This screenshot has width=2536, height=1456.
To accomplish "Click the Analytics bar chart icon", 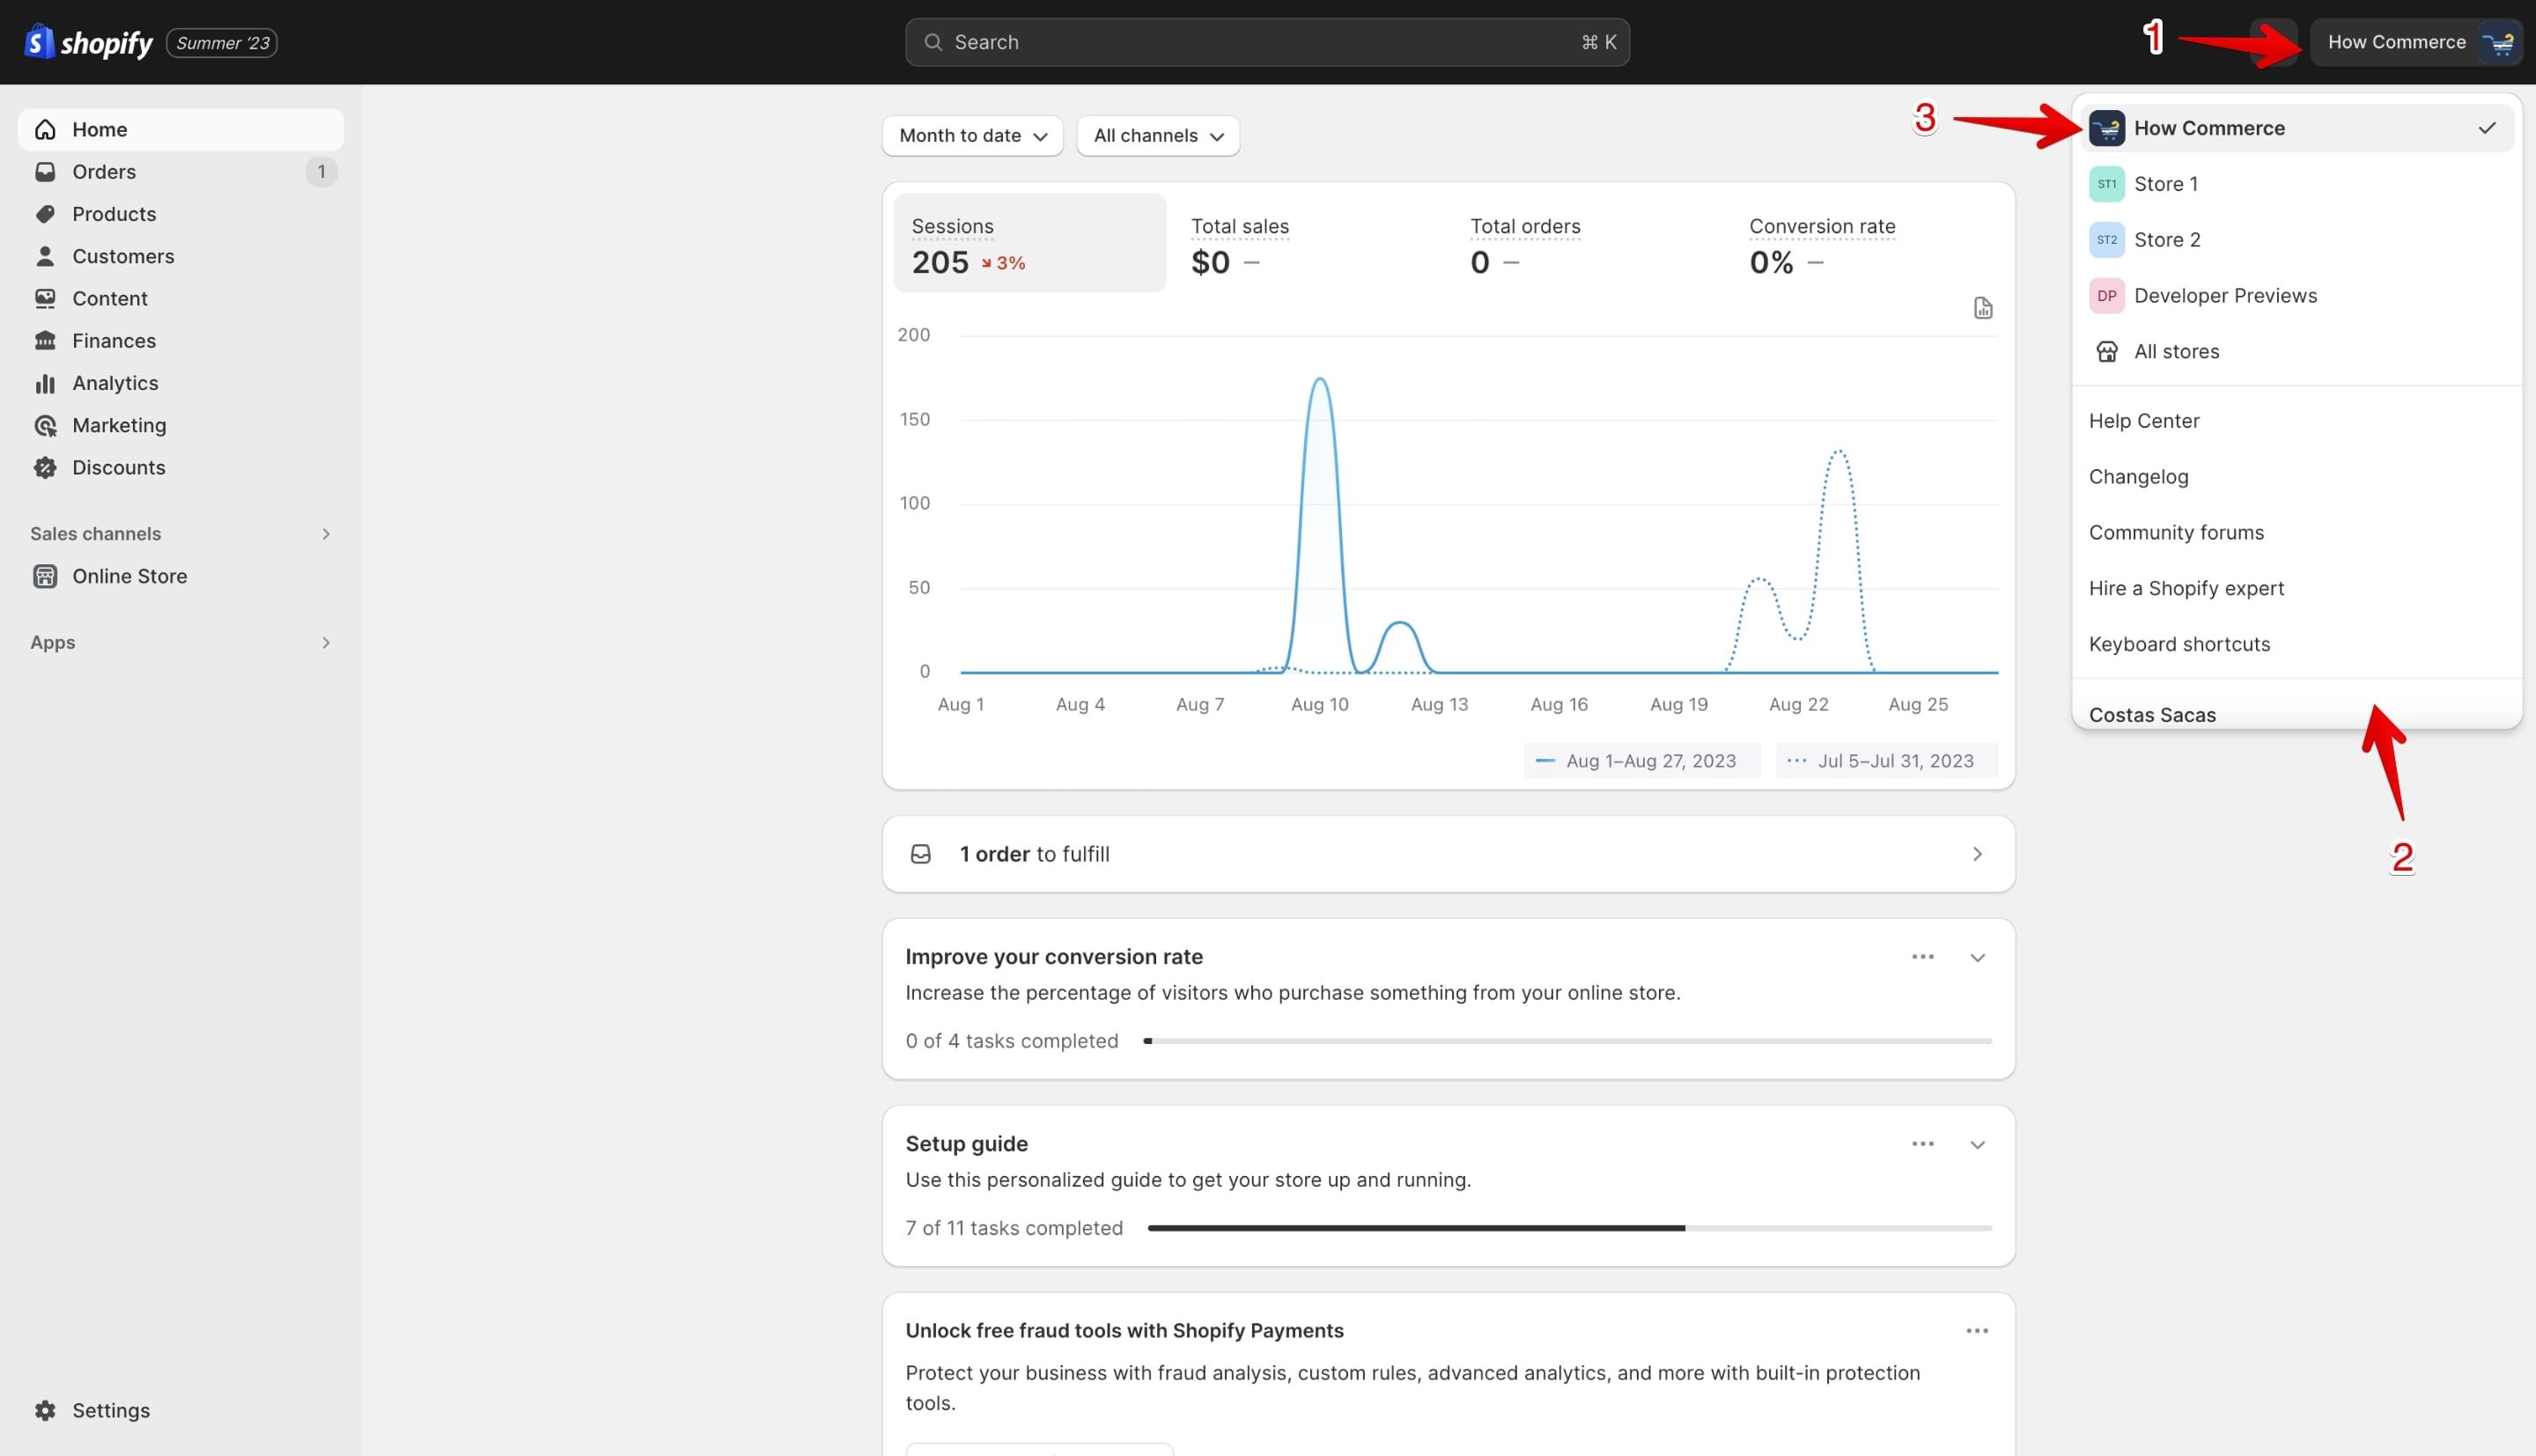I will [45, 383].
